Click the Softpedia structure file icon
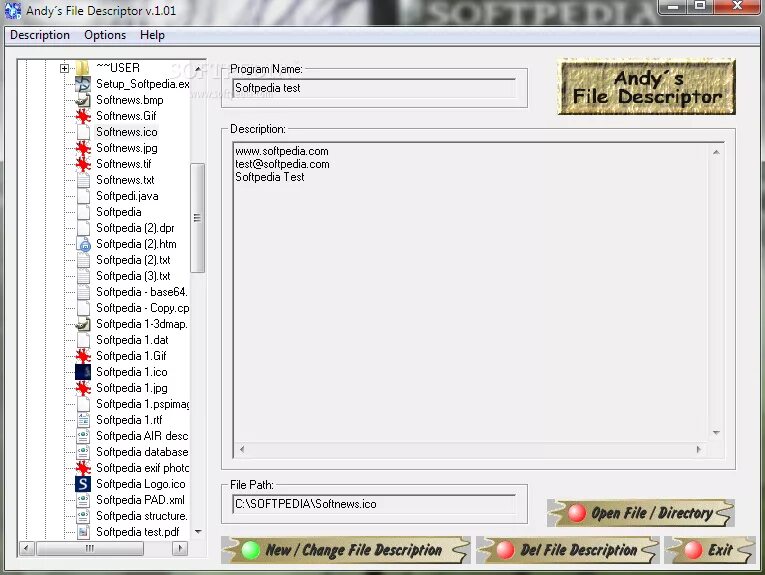The width and height of the screenshot is (765, 575). 83,516
